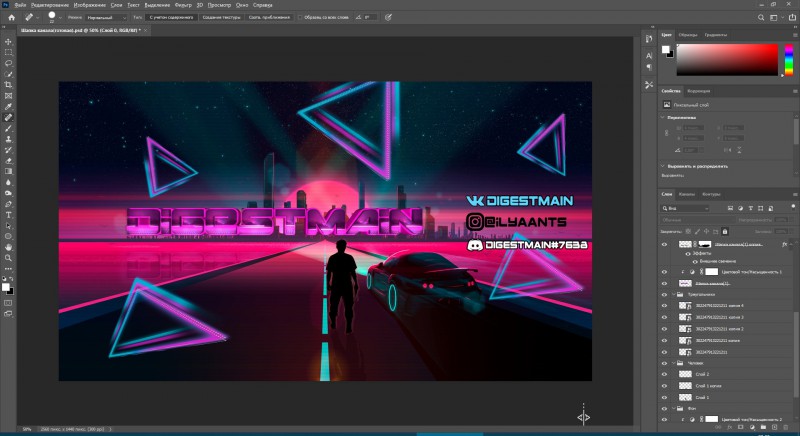
Task: Select the Pen tool
Action: 8,204
